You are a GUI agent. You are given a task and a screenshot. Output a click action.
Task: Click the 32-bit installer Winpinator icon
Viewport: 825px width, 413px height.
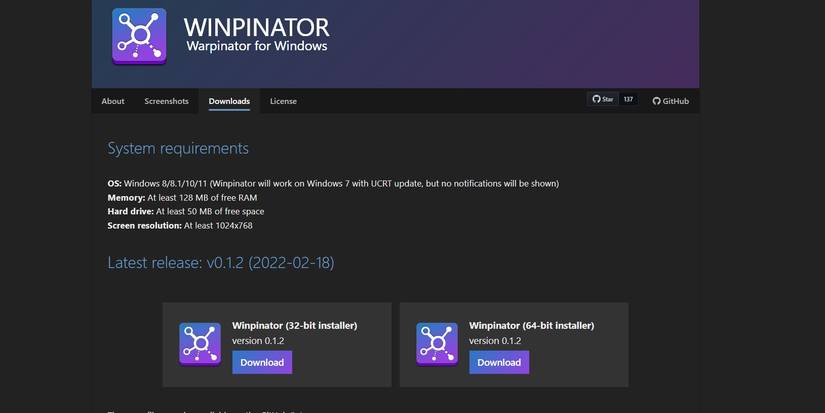pyautogui.click(x=200, y=344)
